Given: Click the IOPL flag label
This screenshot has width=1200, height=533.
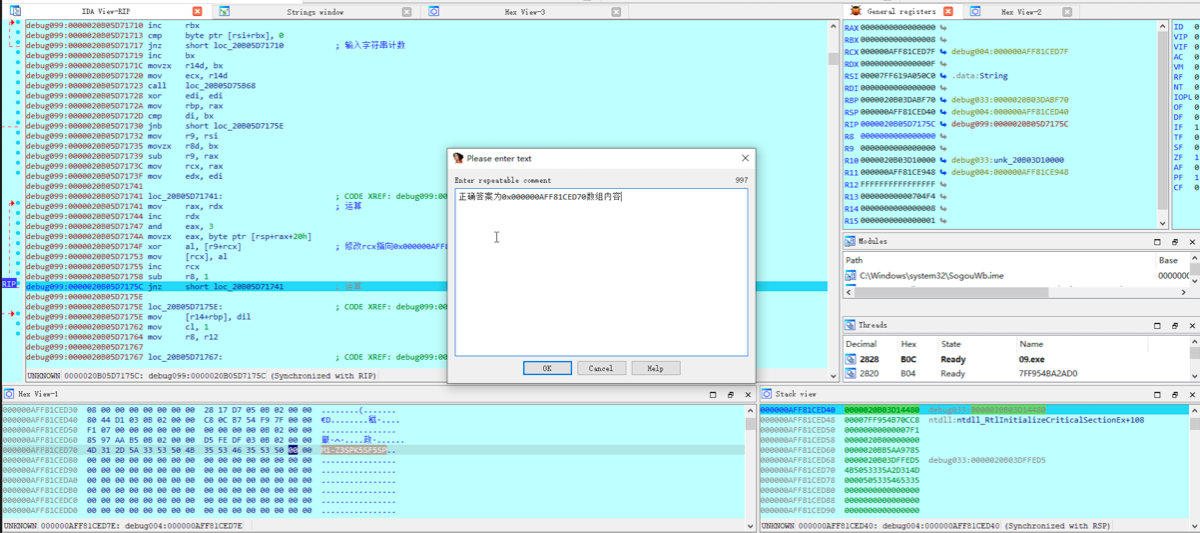Looking at the screenshot, I should coord(1182,96).
